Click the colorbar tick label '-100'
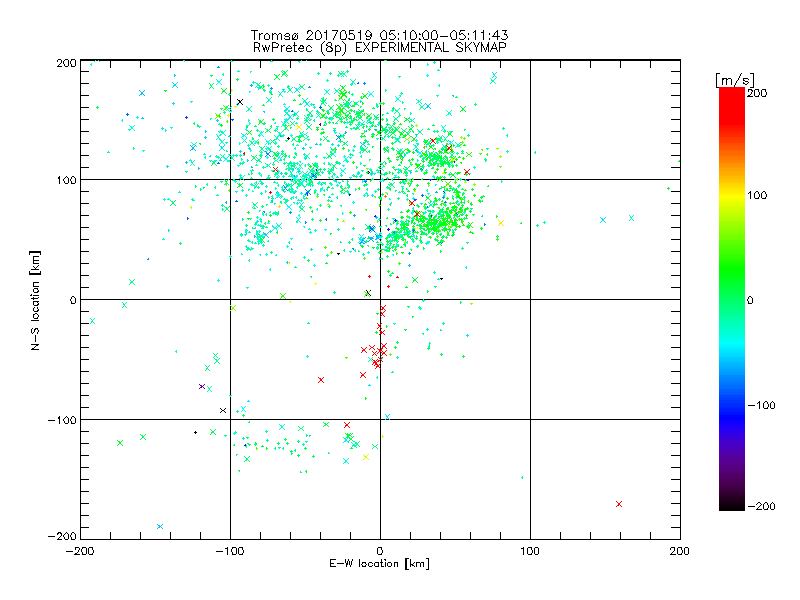Image resolution: width=800 pixels, height=600 pixels. [x=761, y=405]
